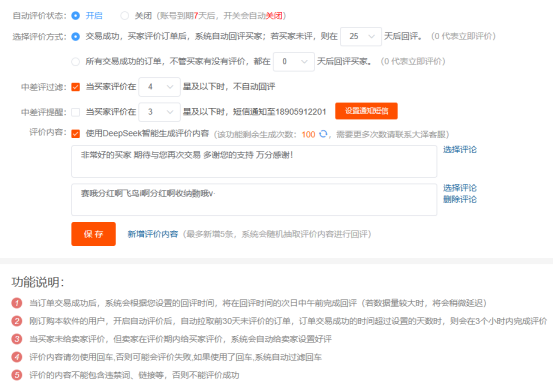Select the 关闭 auto-review radio button
This screenshot has width=554, height=384.
[124, 16]
